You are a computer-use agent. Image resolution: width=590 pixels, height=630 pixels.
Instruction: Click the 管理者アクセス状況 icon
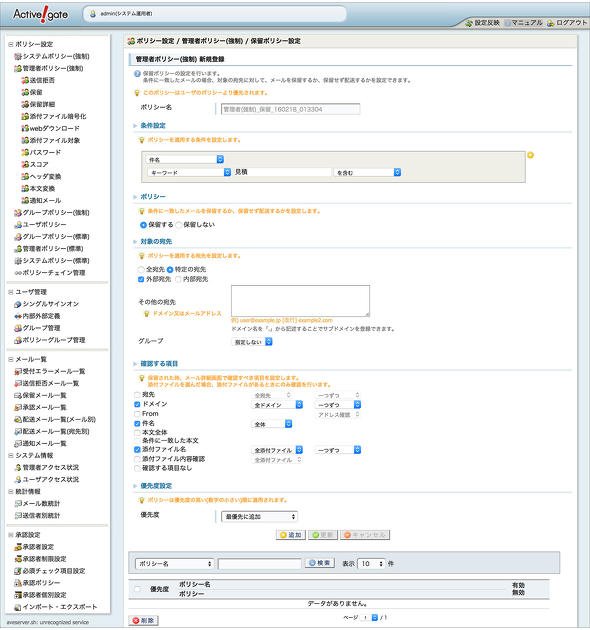[18, 468]
